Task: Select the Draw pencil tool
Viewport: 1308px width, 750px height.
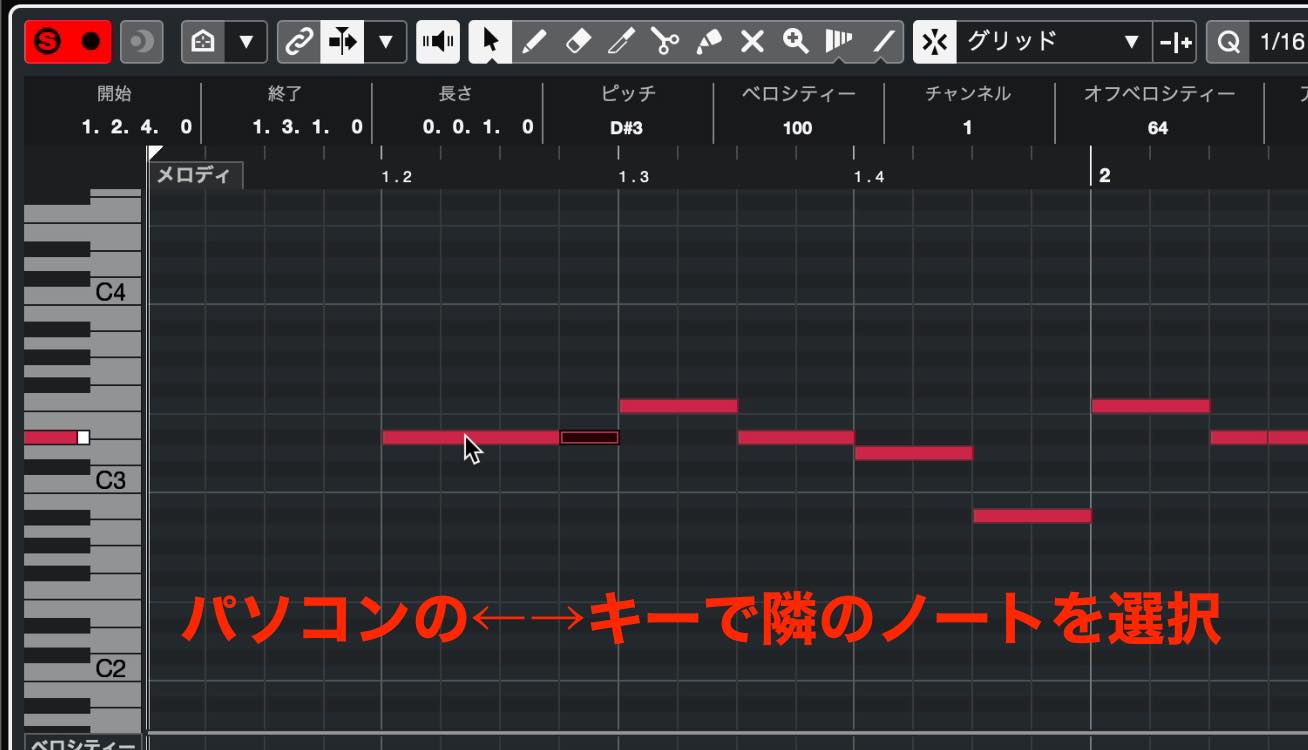Action: 535,42
